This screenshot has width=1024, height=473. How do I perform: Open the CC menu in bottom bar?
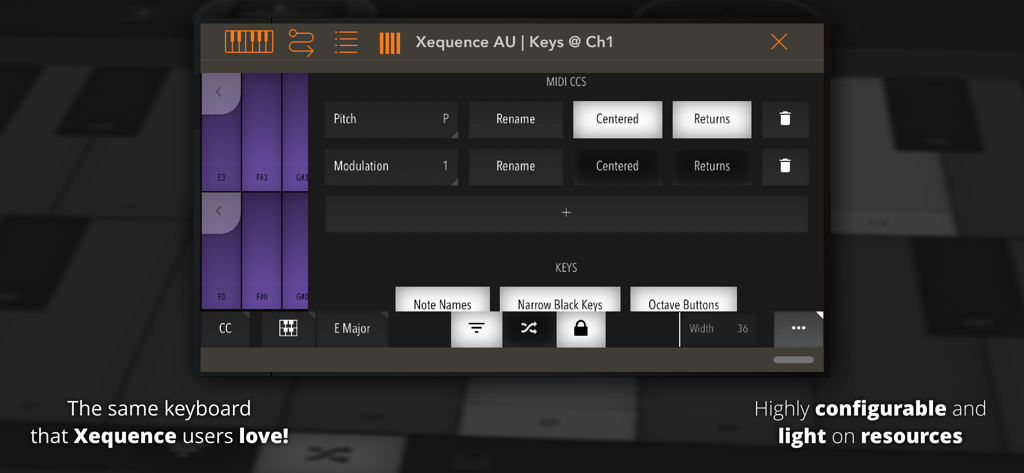(225, 329)
